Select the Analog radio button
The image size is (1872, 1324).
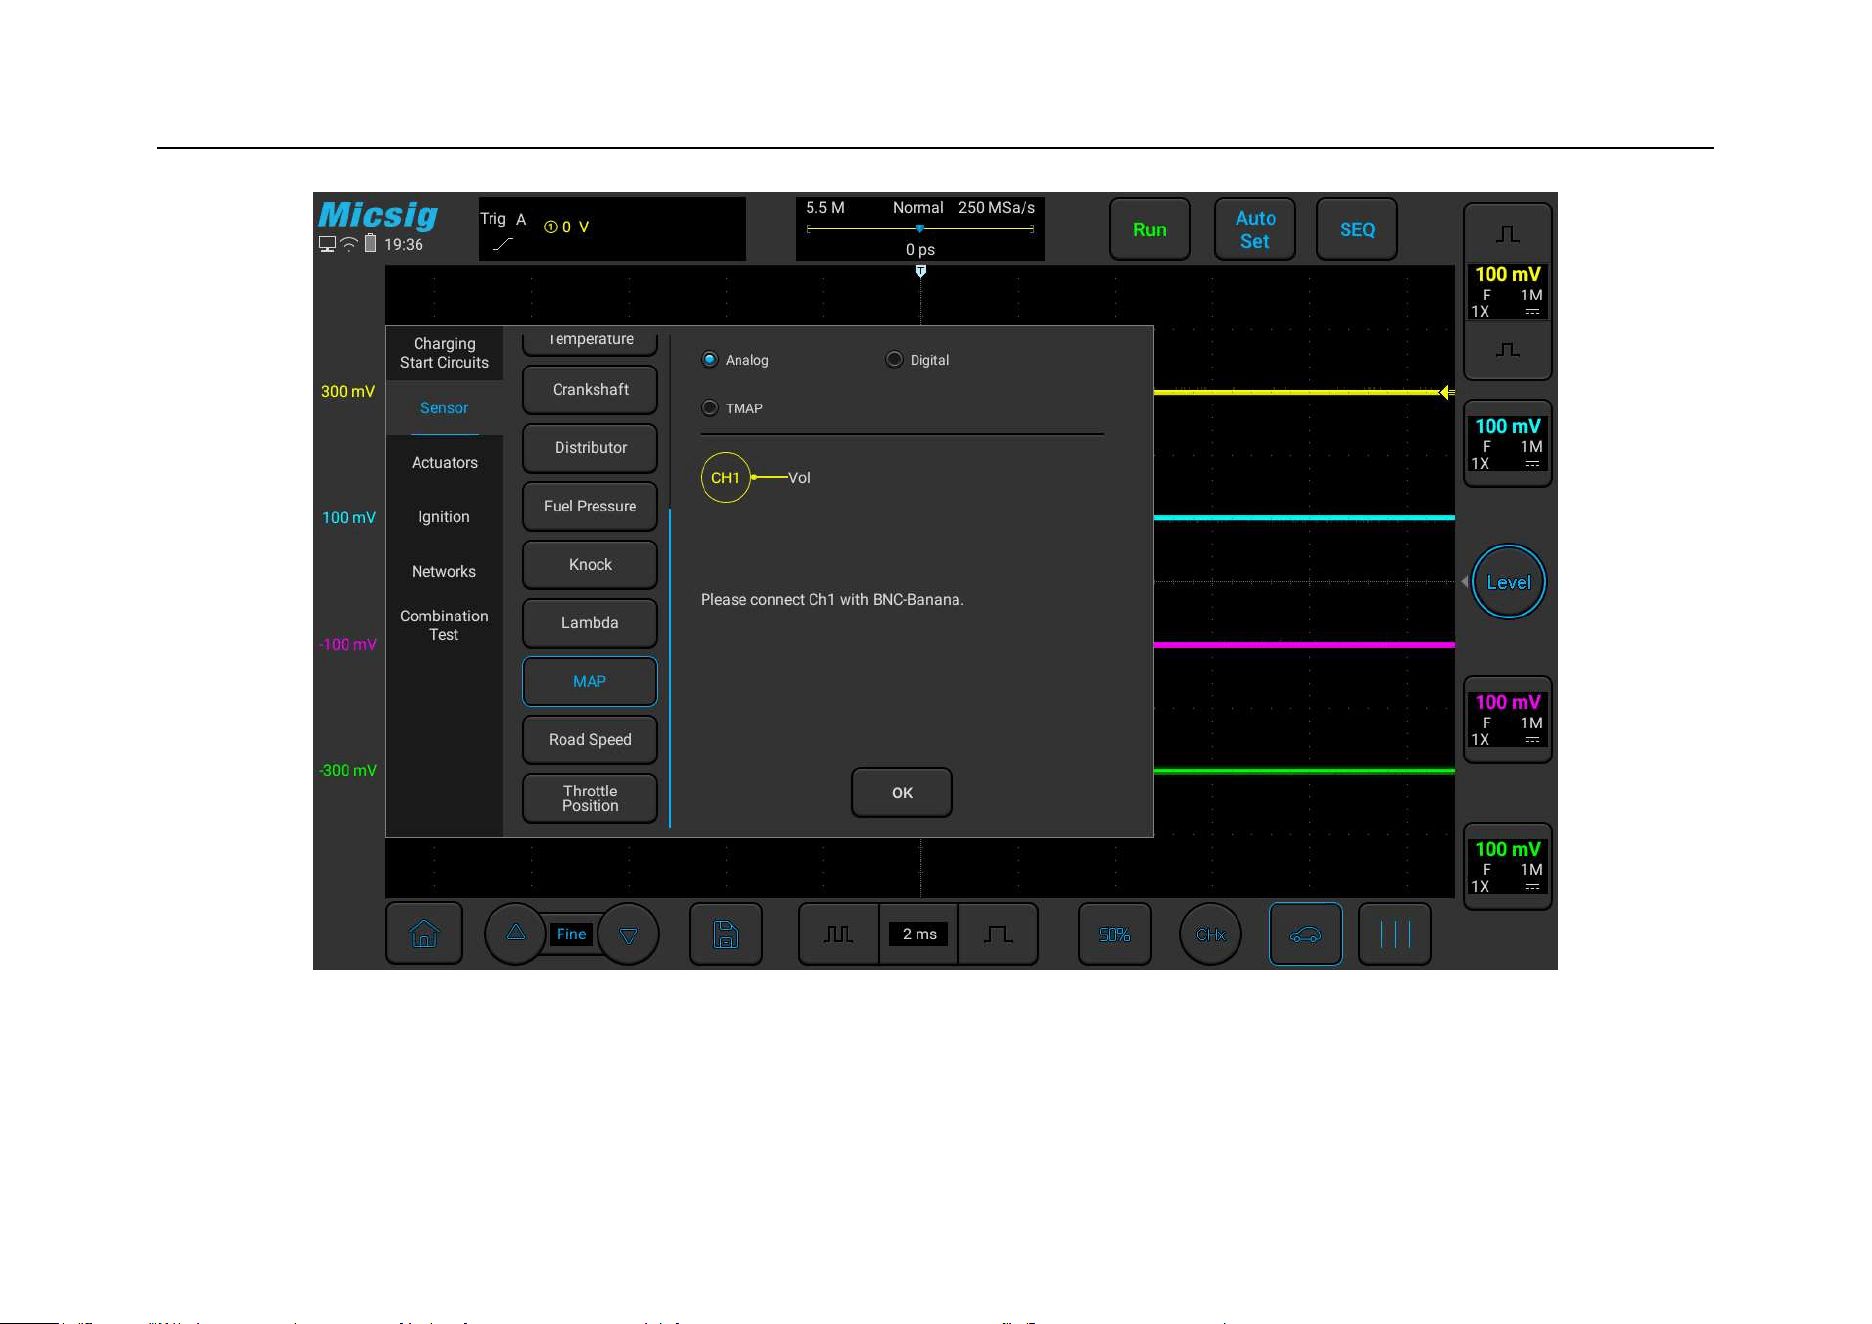pos(710,360)
